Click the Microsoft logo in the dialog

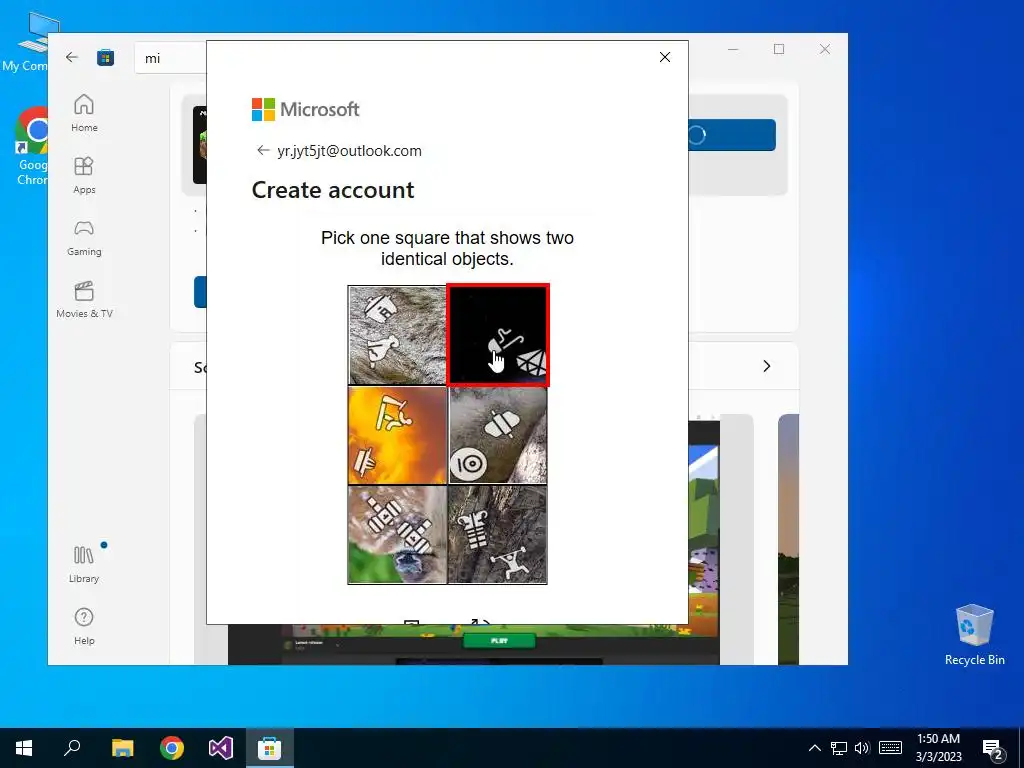[306, 109]
